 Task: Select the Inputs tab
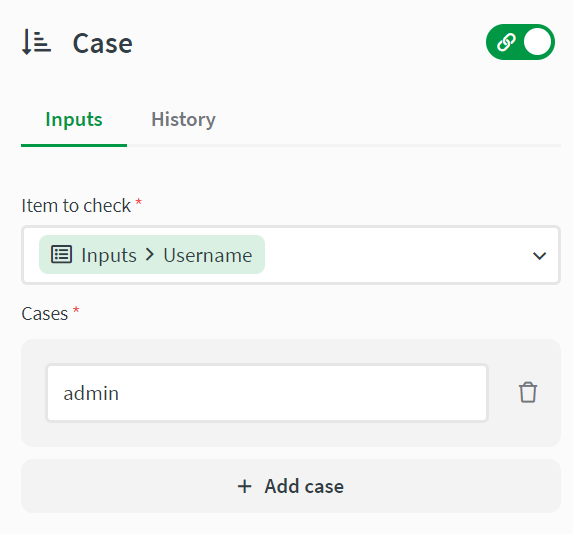tap(74, 120)
